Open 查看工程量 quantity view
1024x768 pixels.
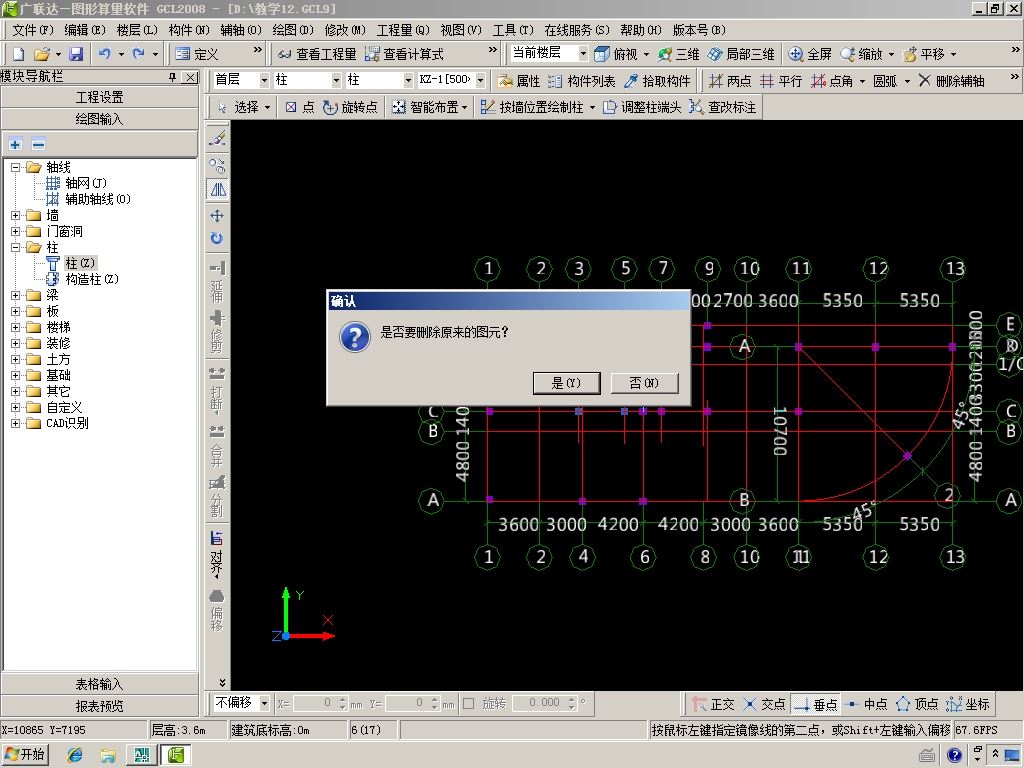(316, 54)
